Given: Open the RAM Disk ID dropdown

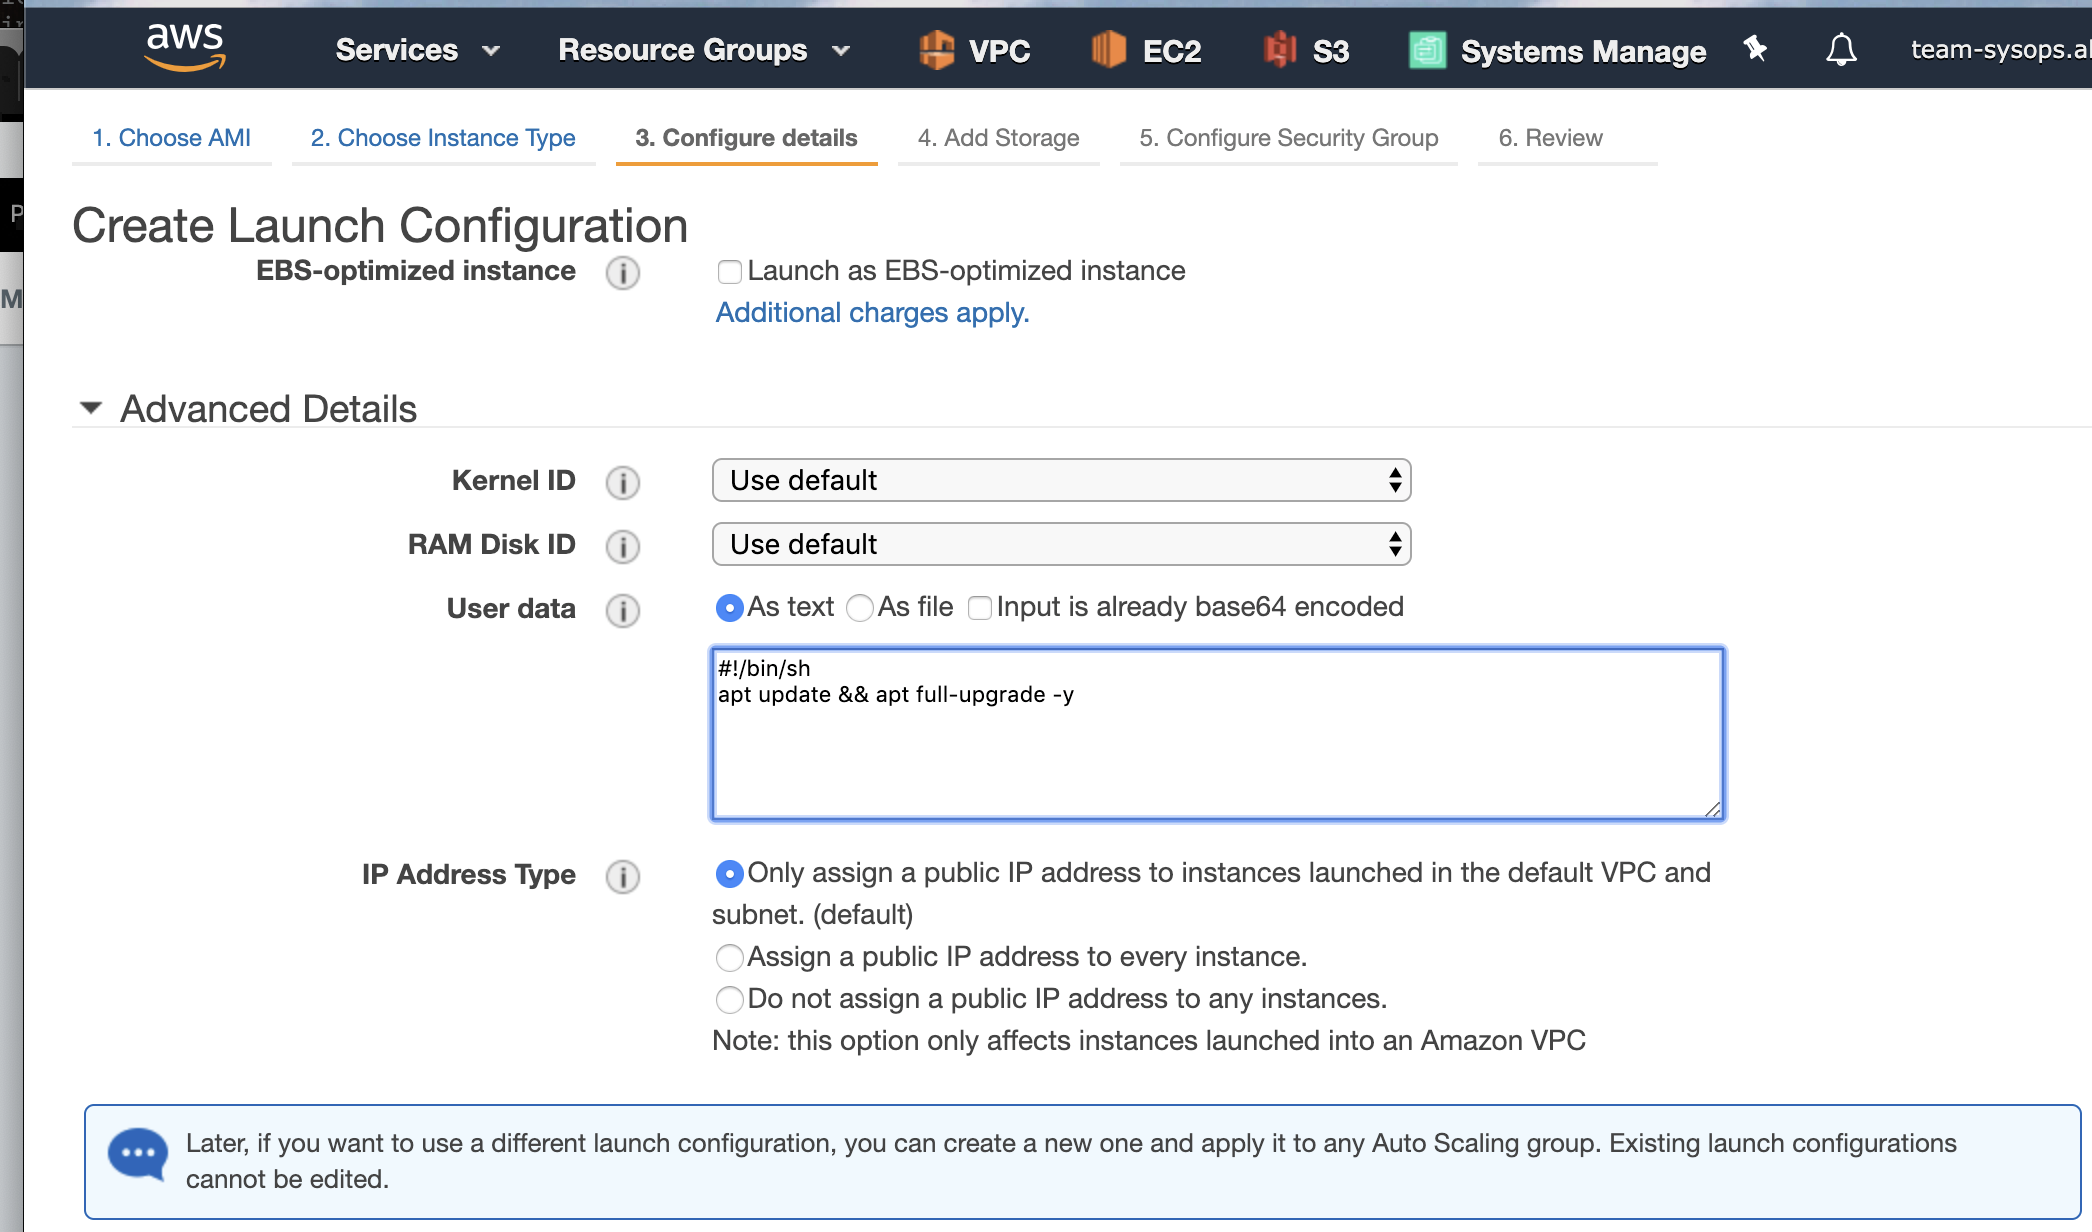Looking at the screenshot, I should pos(1061,545).
